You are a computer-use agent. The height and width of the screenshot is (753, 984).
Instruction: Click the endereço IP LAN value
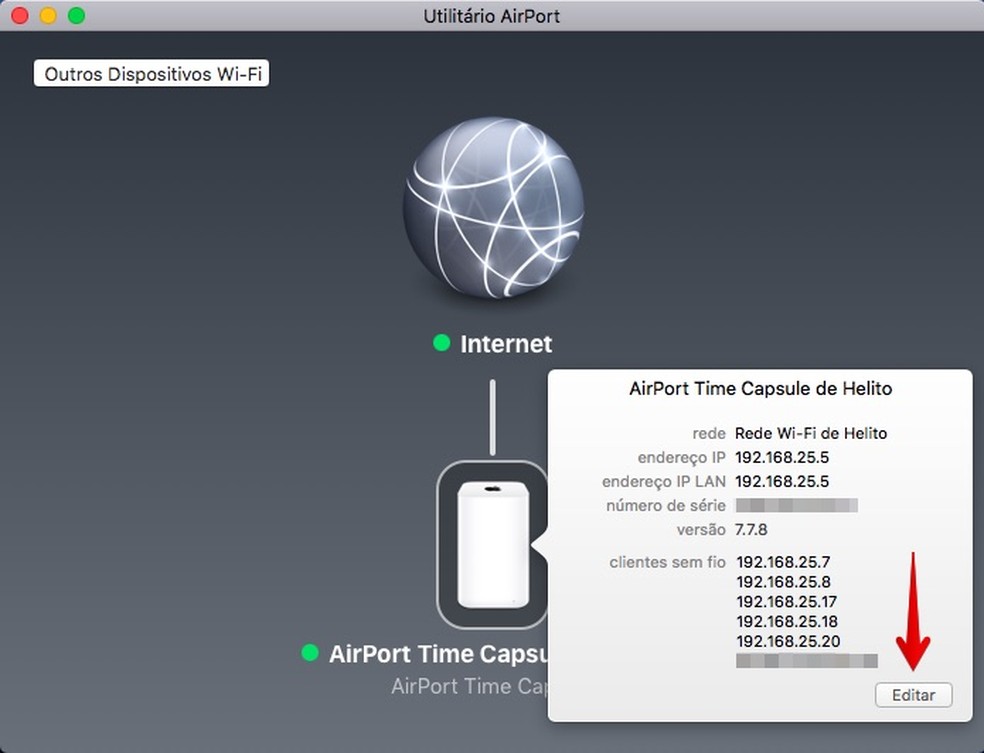point(782,481)
